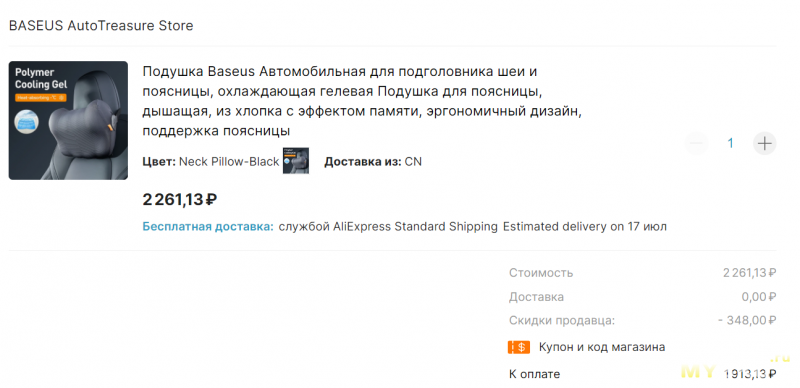Click the Скидки продавца -348,00 ₽ value
This screenshot has width=800, height=388.
(x=747, y=321)
